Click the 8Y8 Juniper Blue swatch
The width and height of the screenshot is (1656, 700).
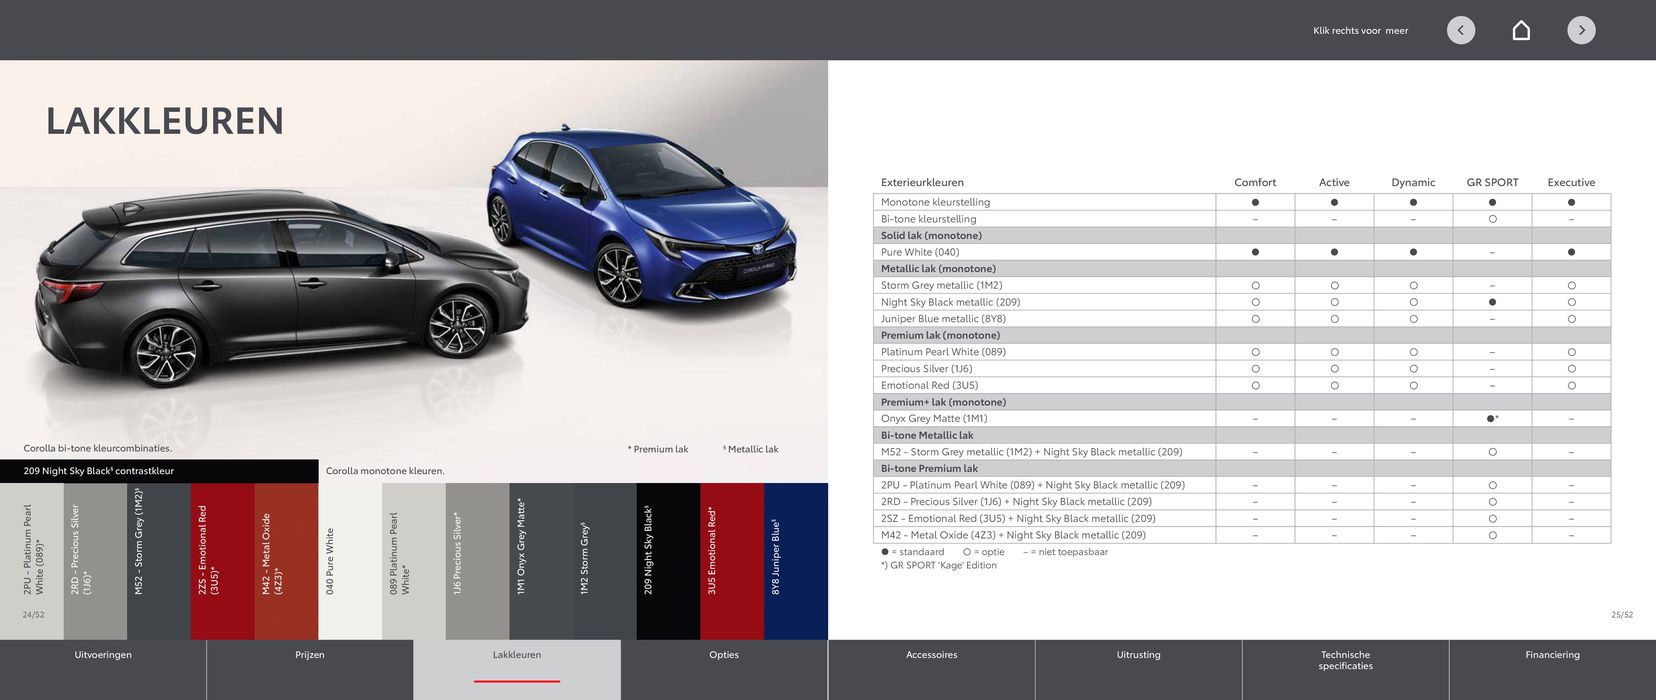[796, 560]
